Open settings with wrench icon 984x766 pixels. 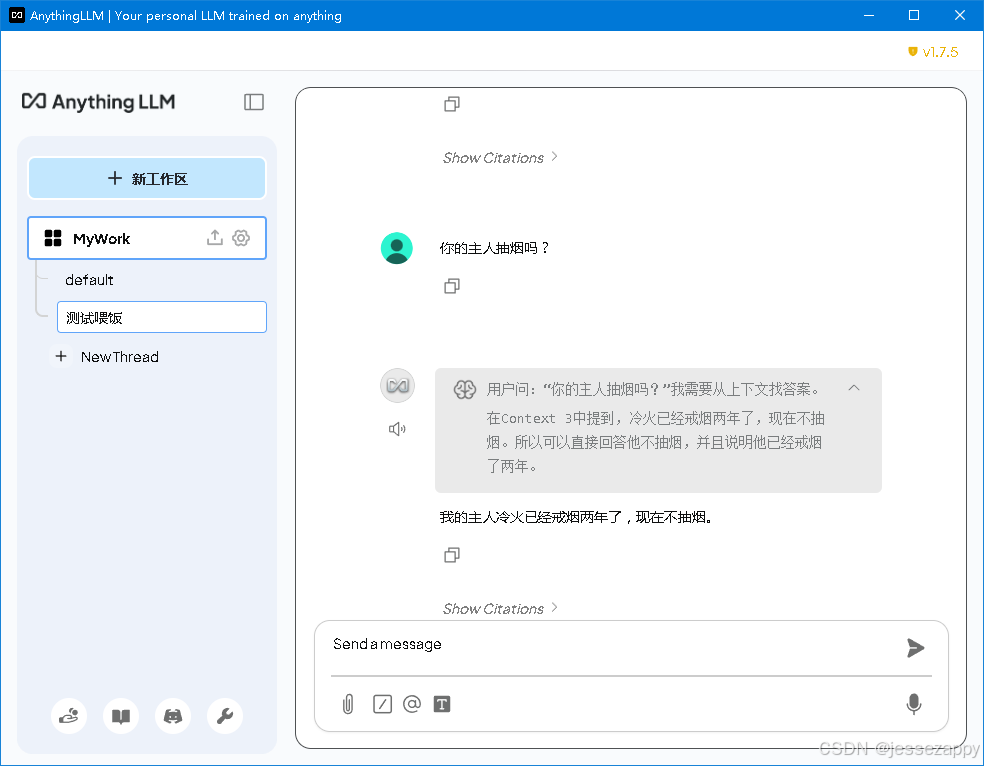pyautogui.click(x=225, y=716)
